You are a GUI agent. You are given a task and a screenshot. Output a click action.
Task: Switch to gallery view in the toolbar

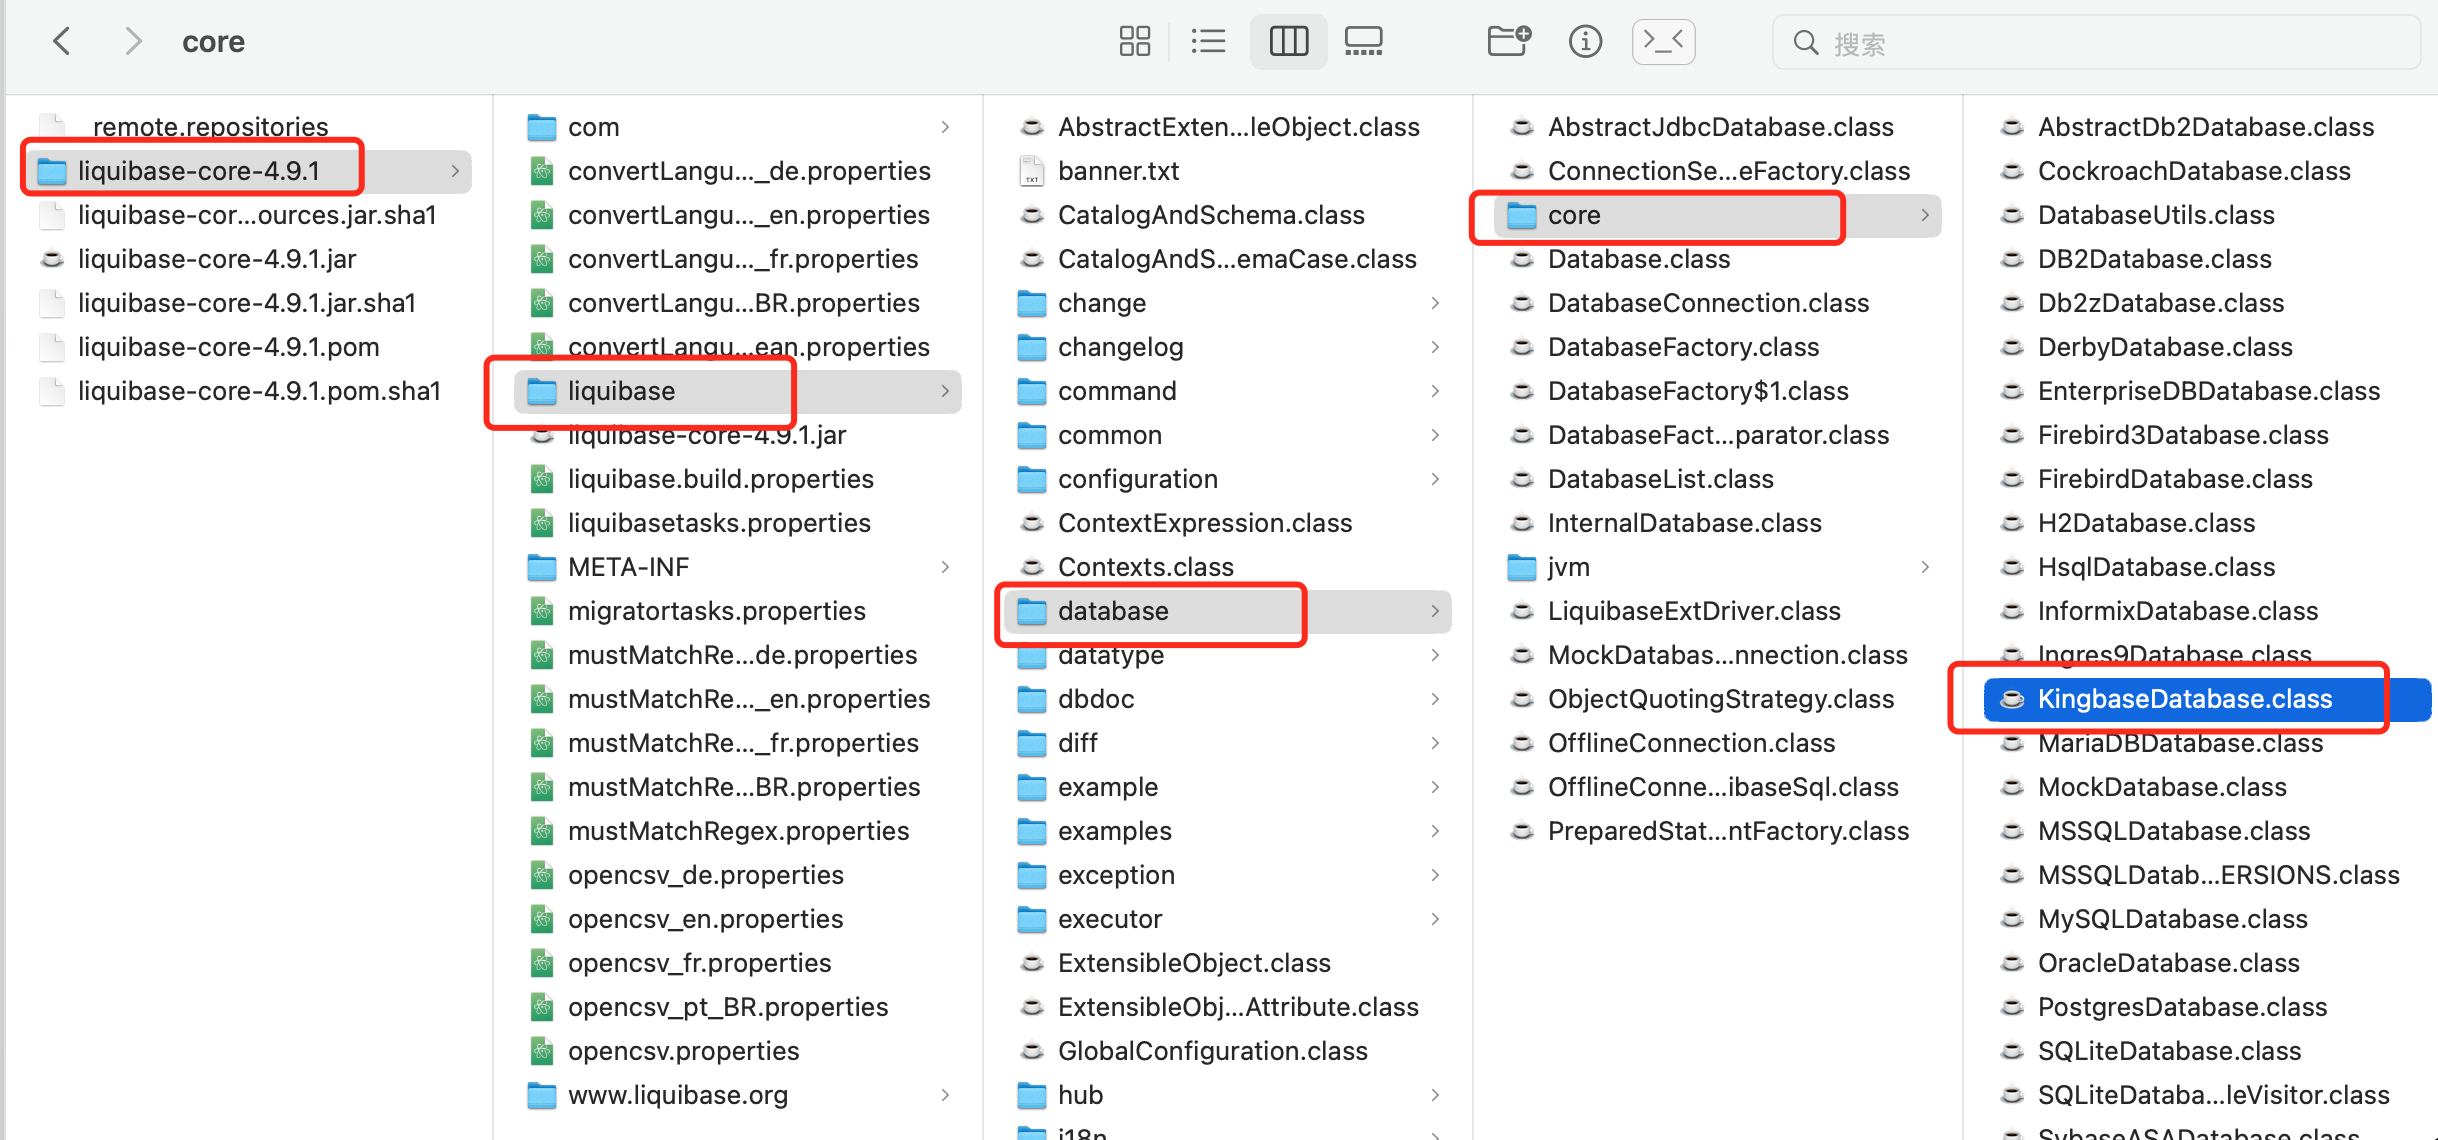(x=1363, y=41)
